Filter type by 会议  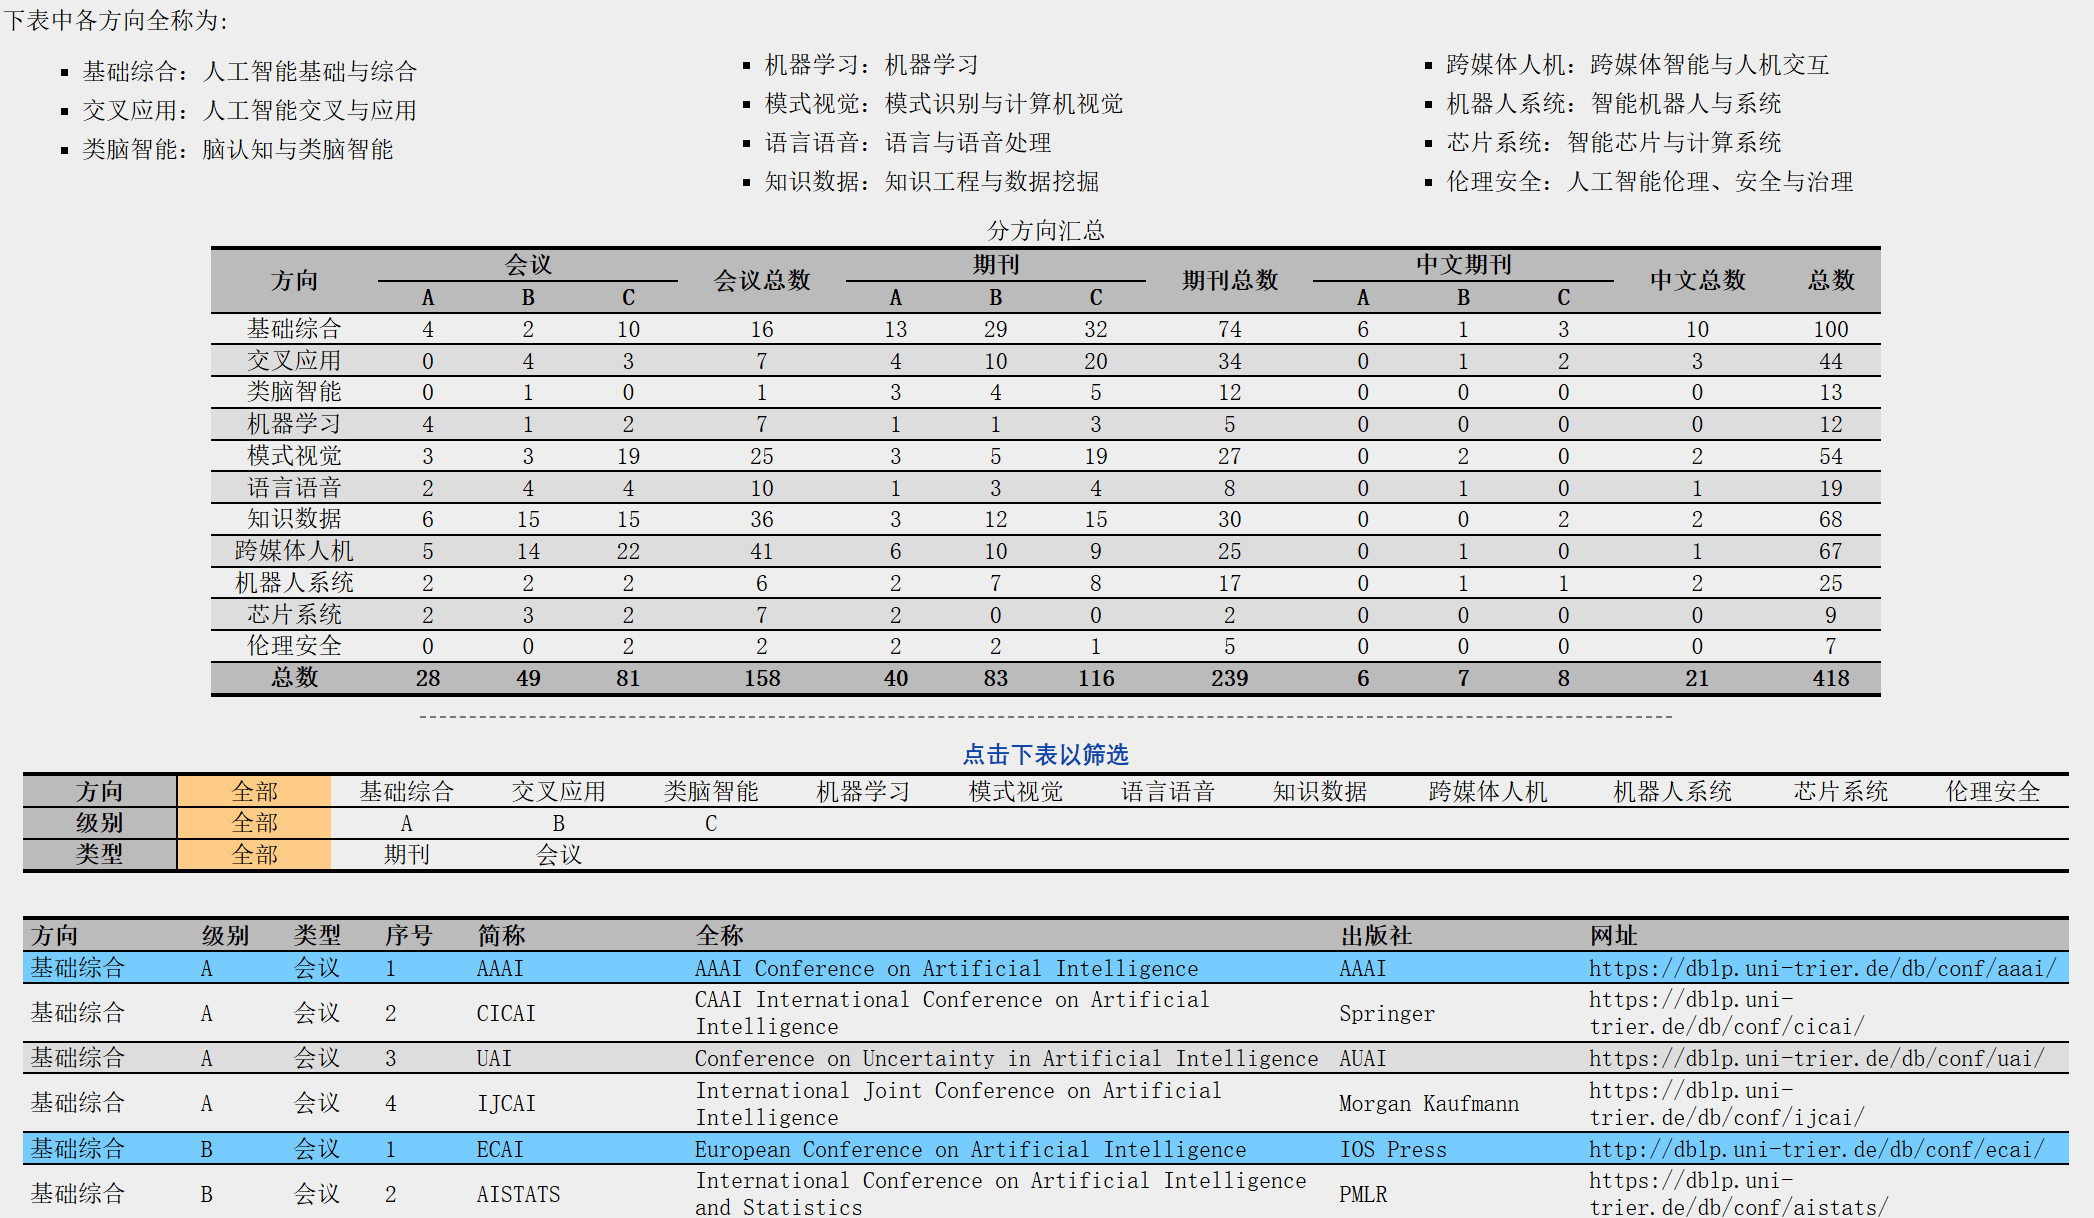tap(558, 855)
